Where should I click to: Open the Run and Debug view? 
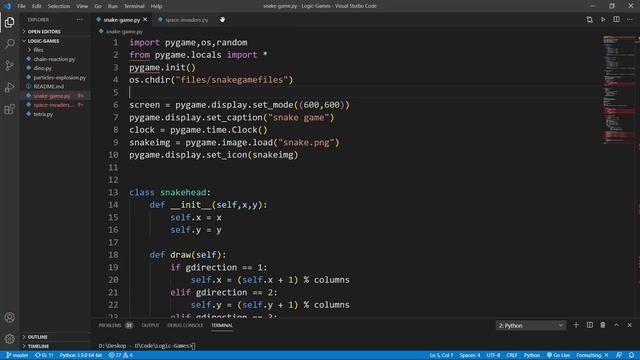pyautogui.click(x=9, y=87)
